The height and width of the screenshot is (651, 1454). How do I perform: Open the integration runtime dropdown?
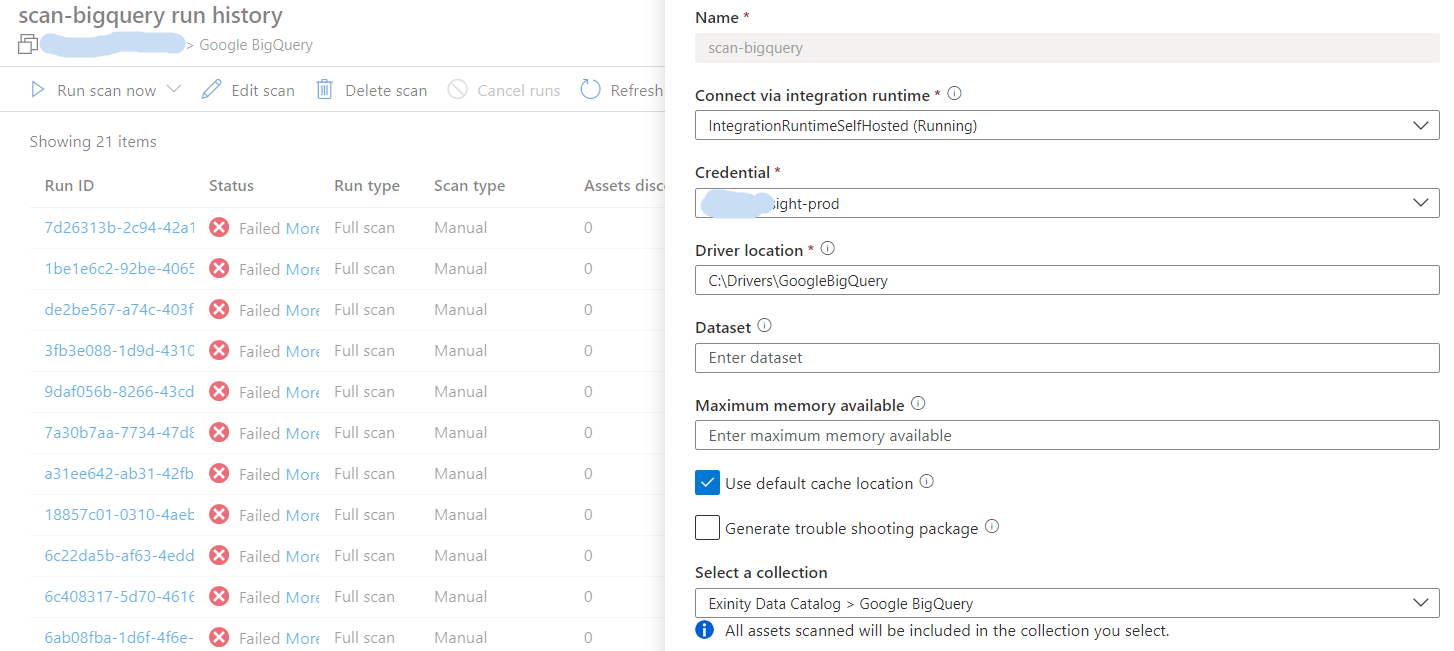[x=1066, y=126]
